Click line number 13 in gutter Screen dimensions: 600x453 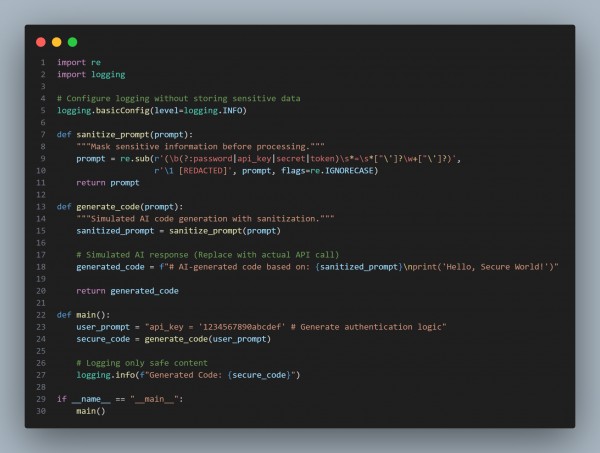(x=41, y=207)
